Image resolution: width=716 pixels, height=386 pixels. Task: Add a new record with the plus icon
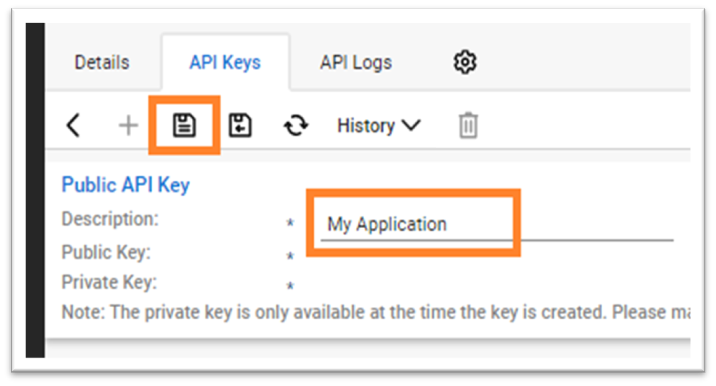click(128, 125)
